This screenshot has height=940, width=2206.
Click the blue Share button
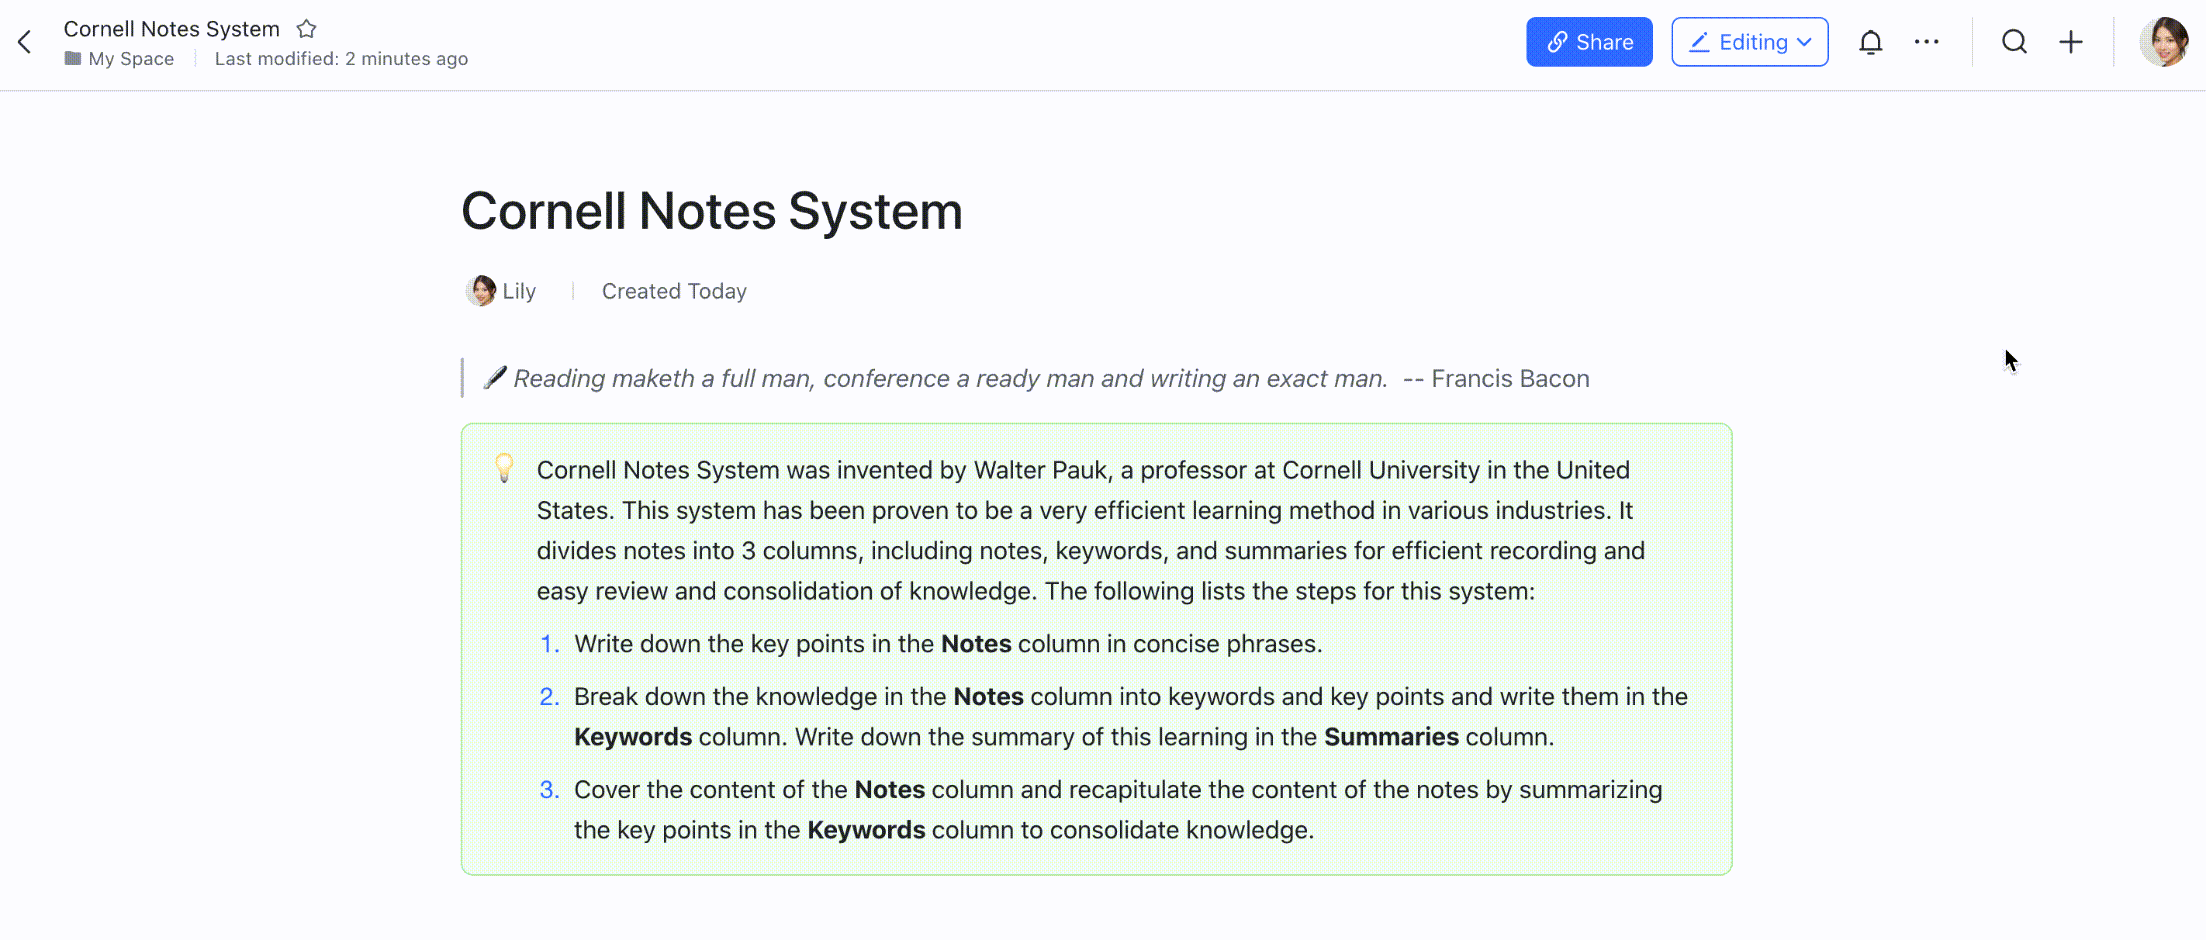point(1589,42)
